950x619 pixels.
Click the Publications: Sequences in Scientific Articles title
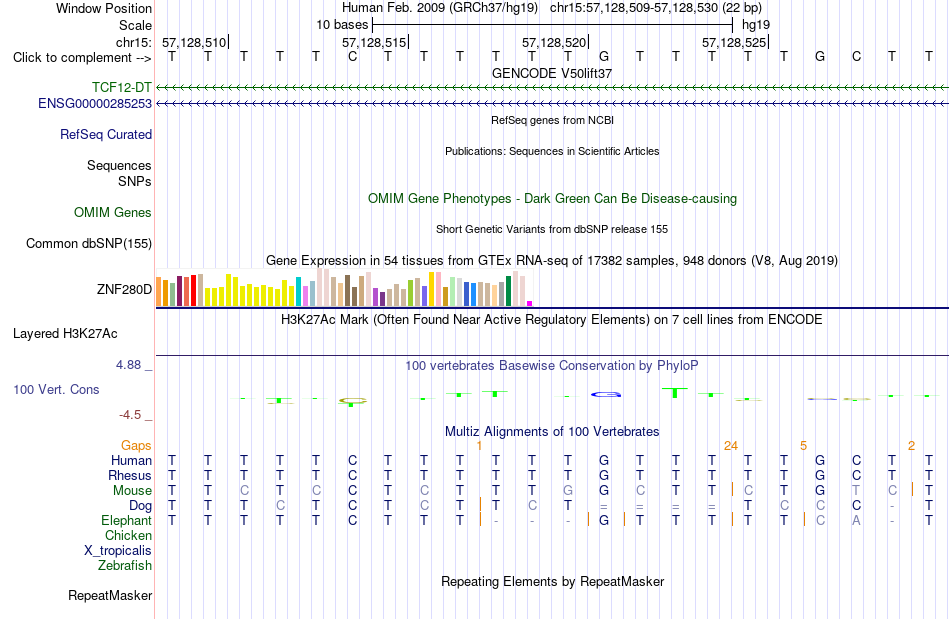pos(552,151)
